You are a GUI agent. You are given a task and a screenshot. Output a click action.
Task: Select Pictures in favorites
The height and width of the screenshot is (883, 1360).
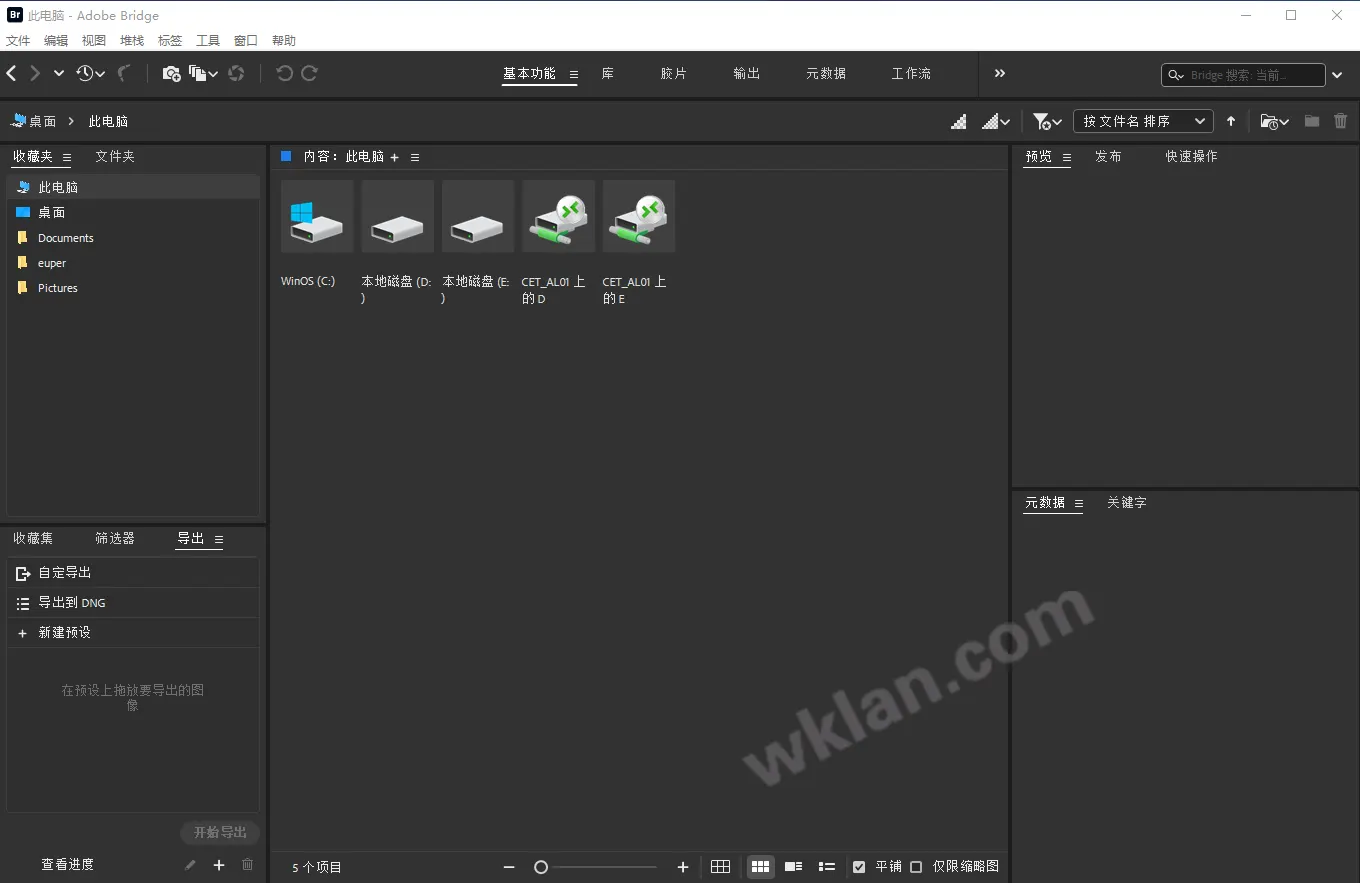[133, 288]
